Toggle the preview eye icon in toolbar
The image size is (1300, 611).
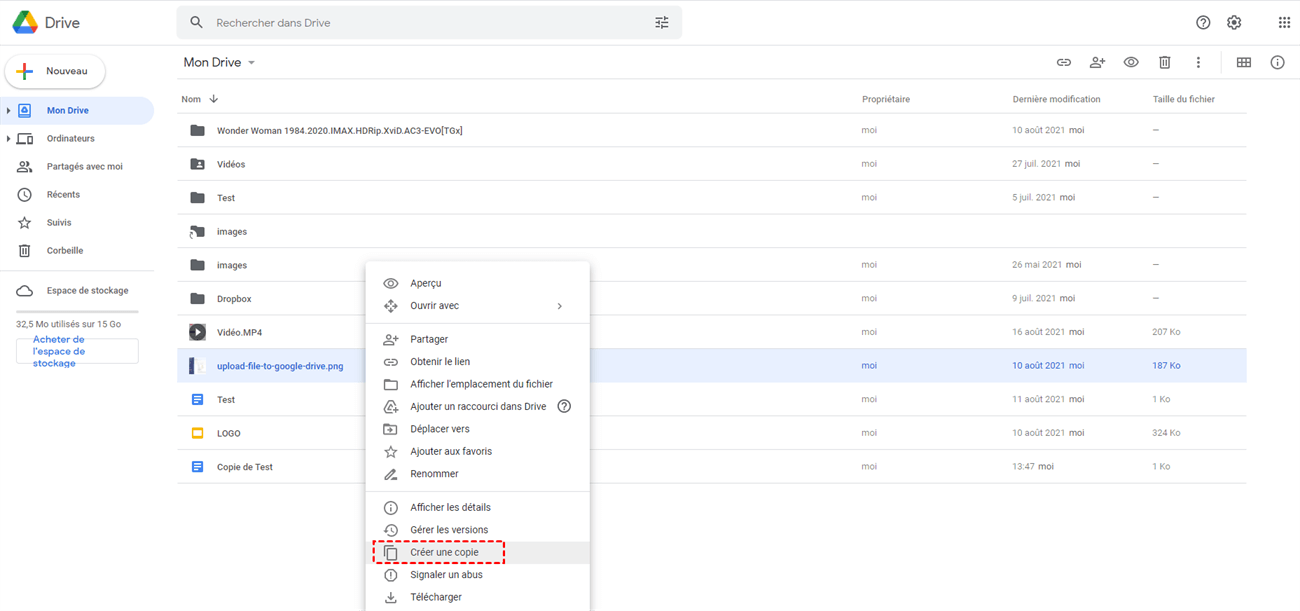(1131, 62)
